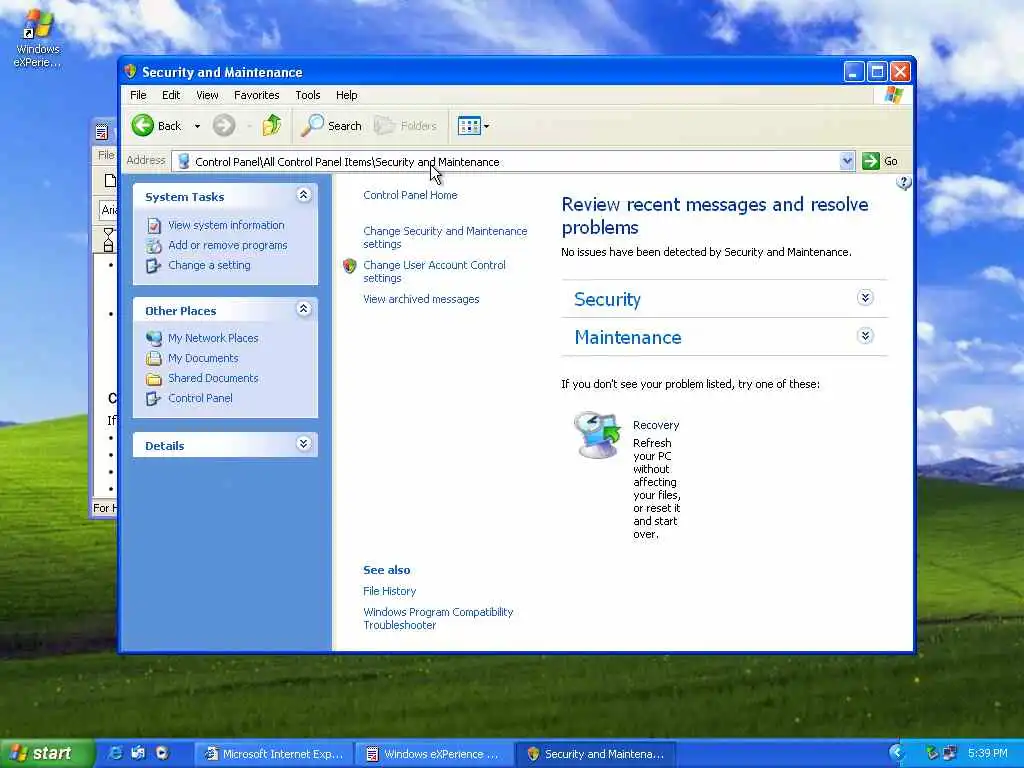Click the Security and Maintenance taskbar button
The height and width of the screenshot is (768, 1024).
tap(596, 754)
